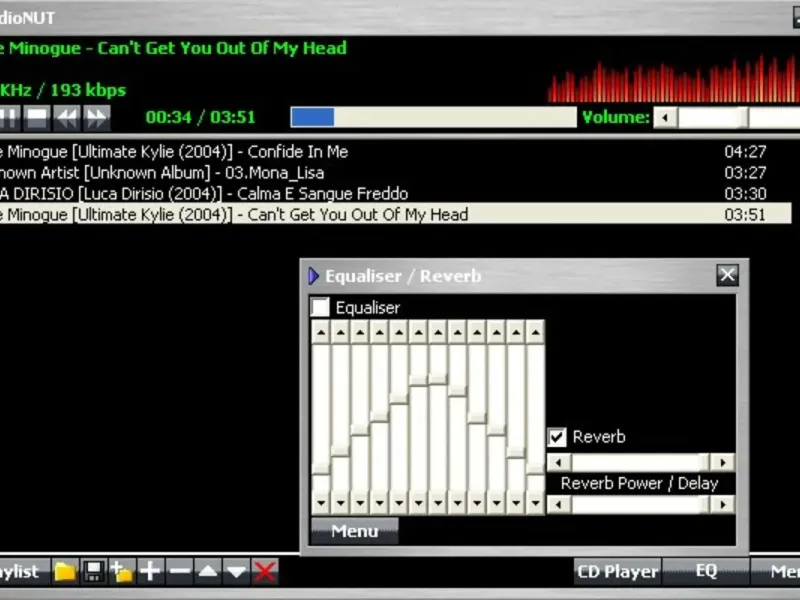800x600 pixels.
Task: Open the Menu button in the Equaliser panel
Action: 355,531
